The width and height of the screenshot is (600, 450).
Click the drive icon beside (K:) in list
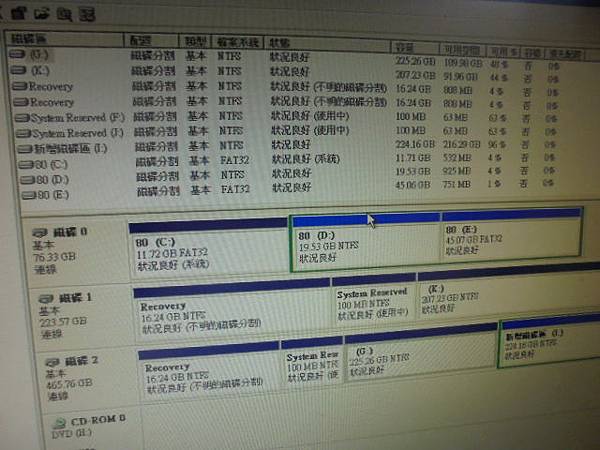pyautogui.click(x=18, y=70)
